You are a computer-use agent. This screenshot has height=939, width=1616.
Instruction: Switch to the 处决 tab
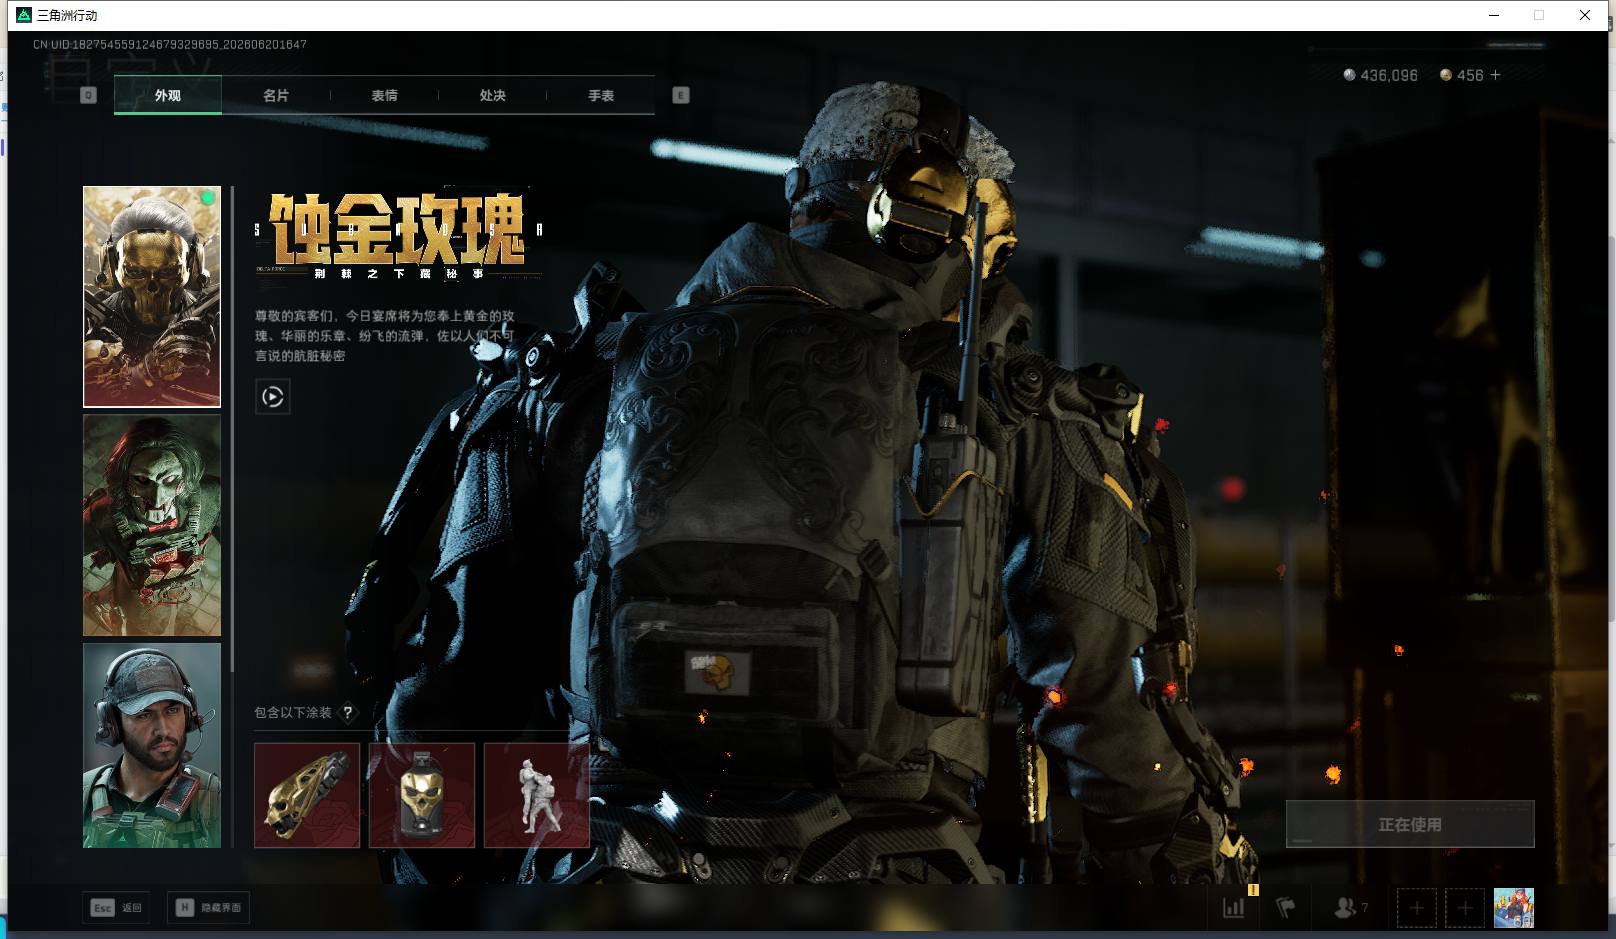[x=492, y=95]
